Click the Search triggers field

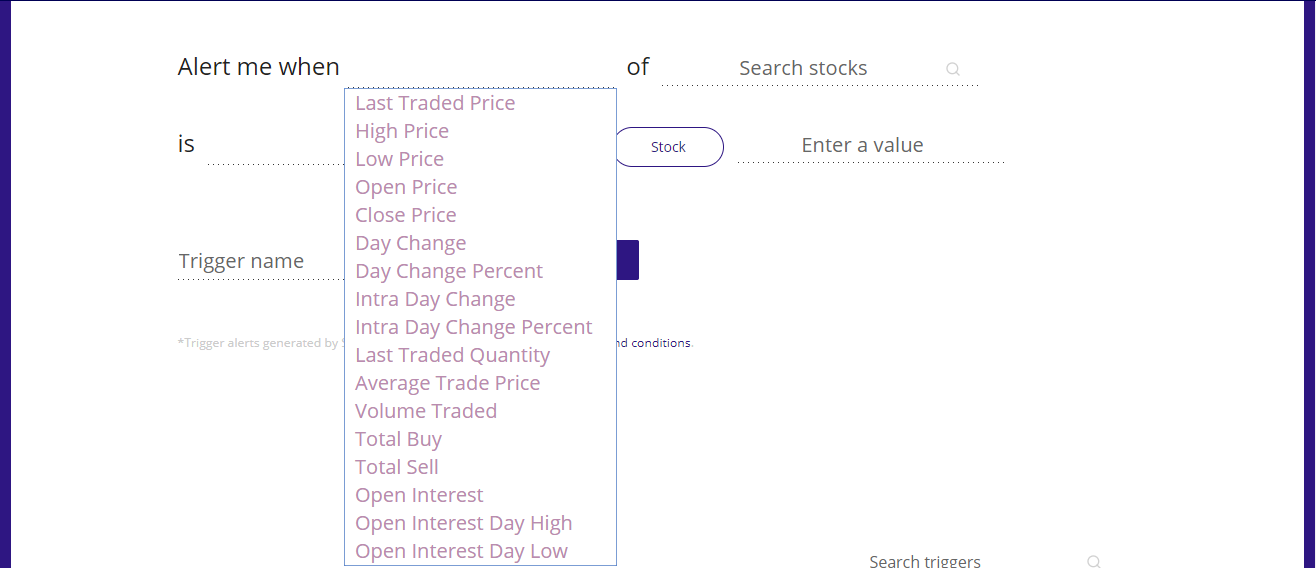[975, 561]
